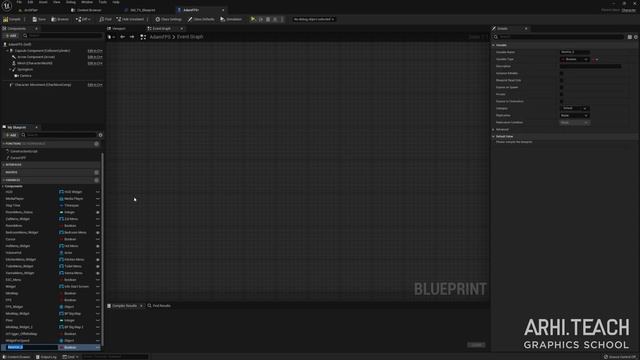Screen dimensions: 640x360
Task: Open the Diff dropdown in the toolbar
Action: [x=83, y=19]
